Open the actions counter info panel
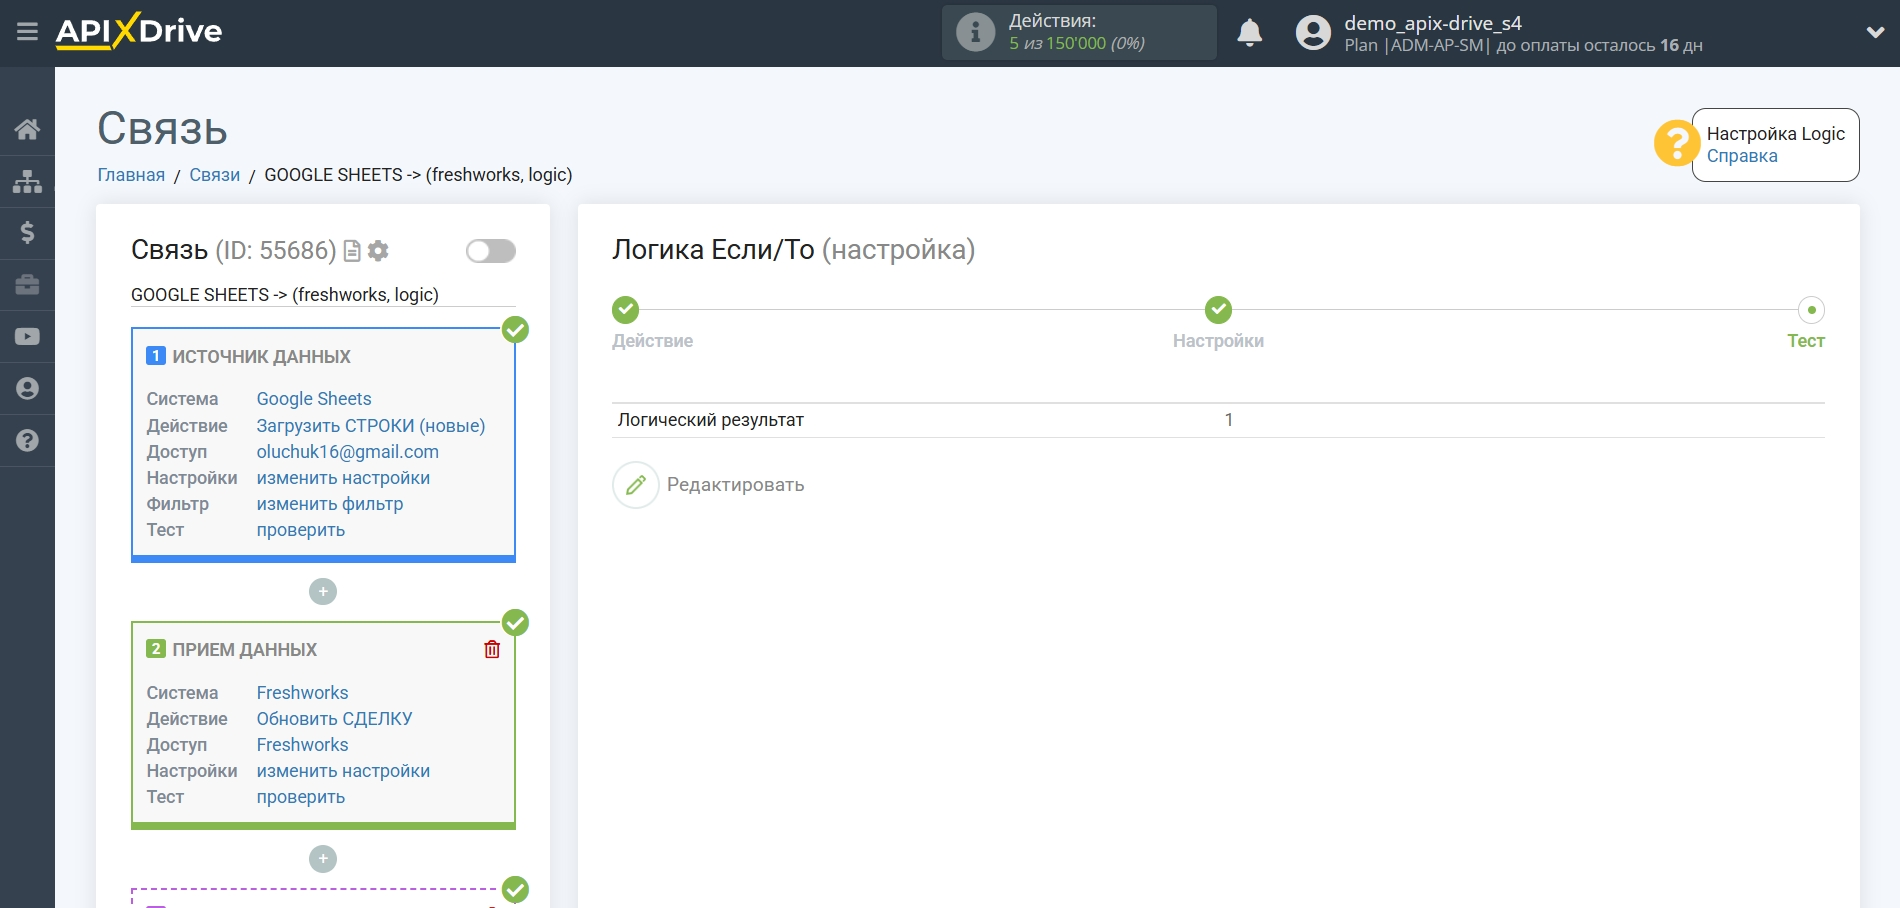1900x908 pixels. click(x=1078, y=33)
